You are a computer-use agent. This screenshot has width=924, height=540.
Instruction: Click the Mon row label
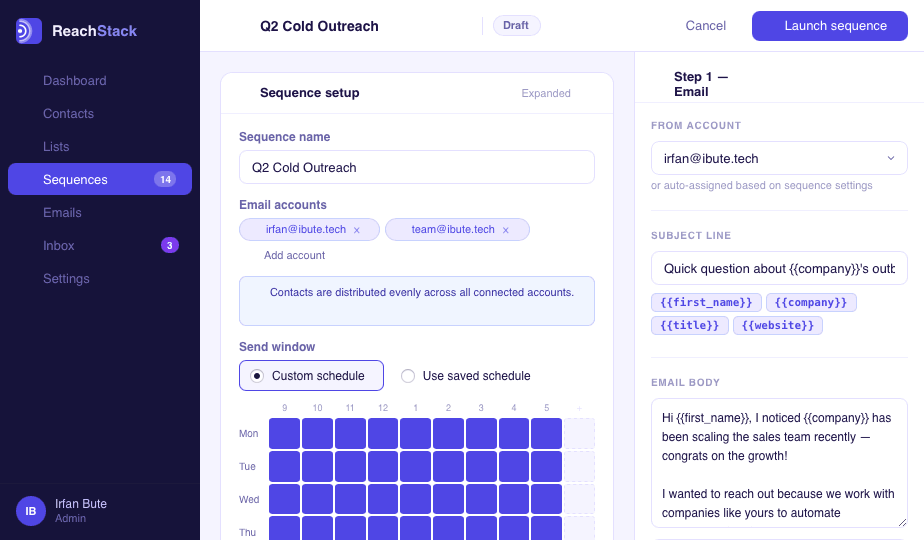(248, 434)
